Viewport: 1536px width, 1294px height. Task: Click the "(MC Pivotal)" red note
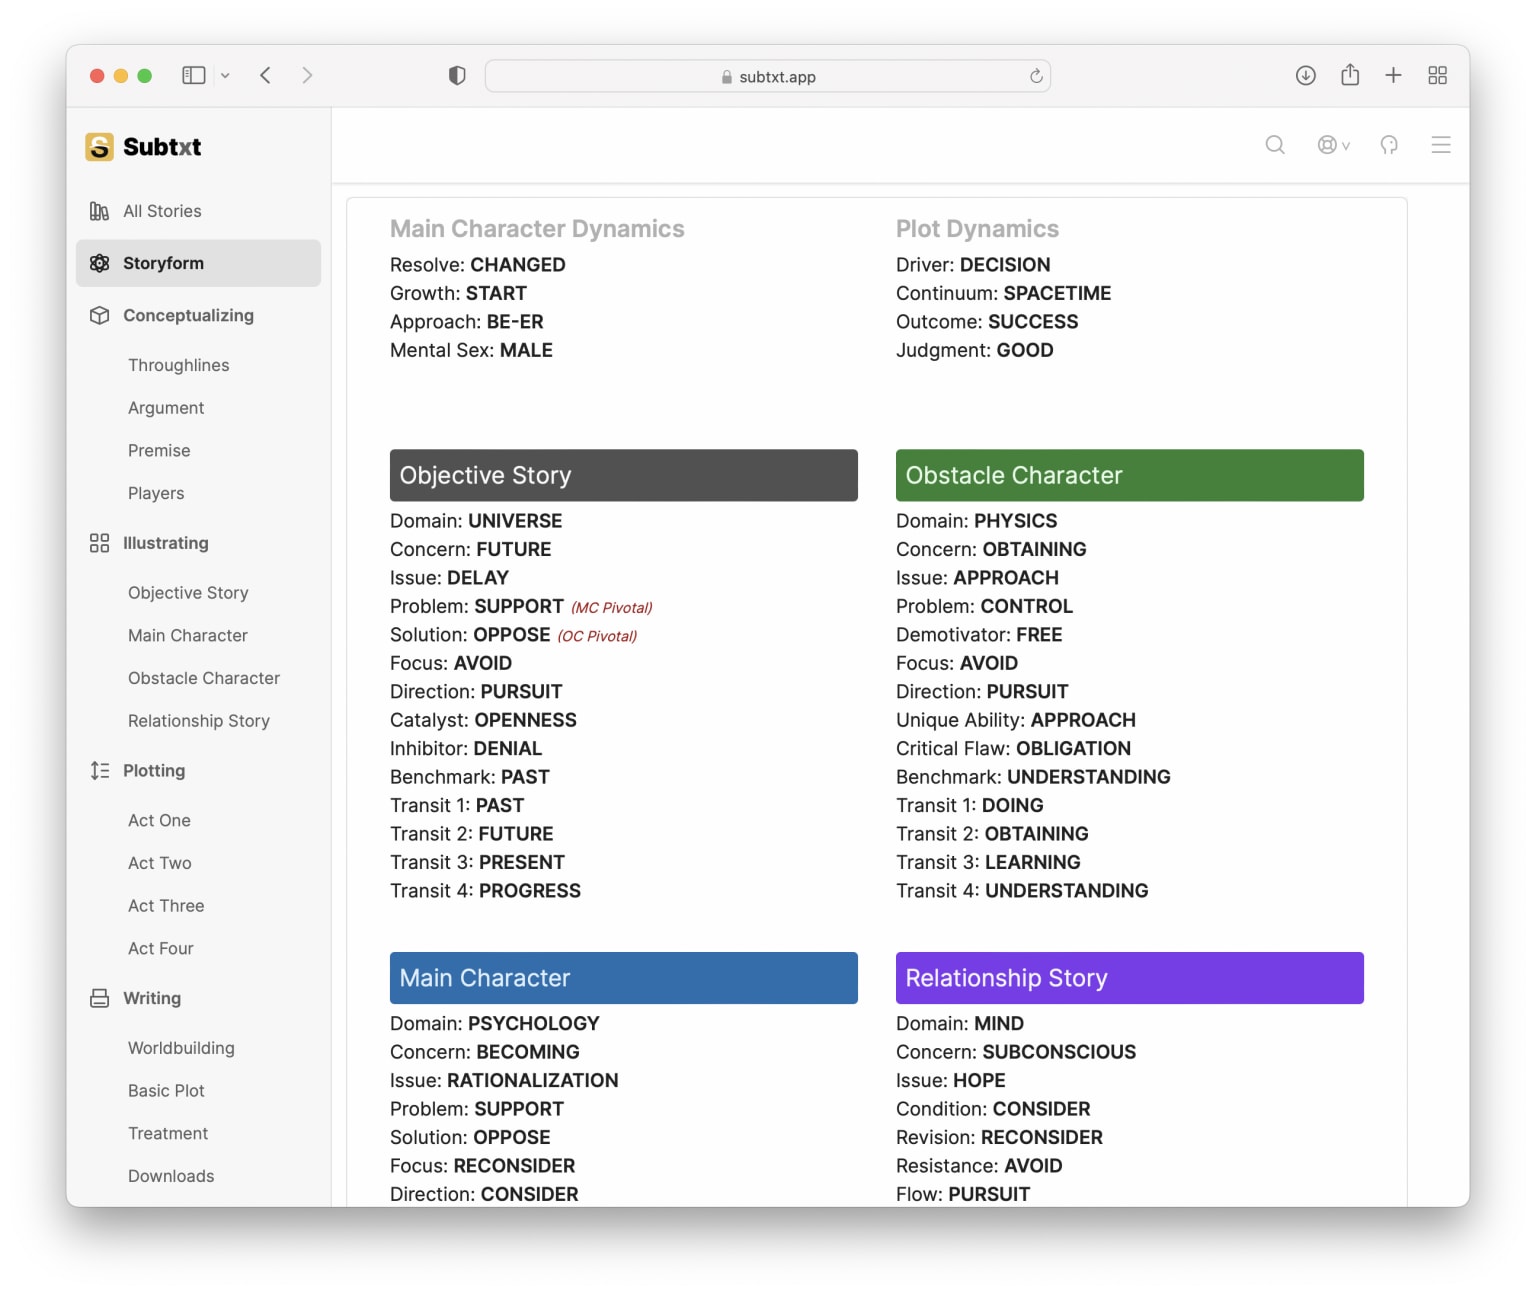coord(612,608)
